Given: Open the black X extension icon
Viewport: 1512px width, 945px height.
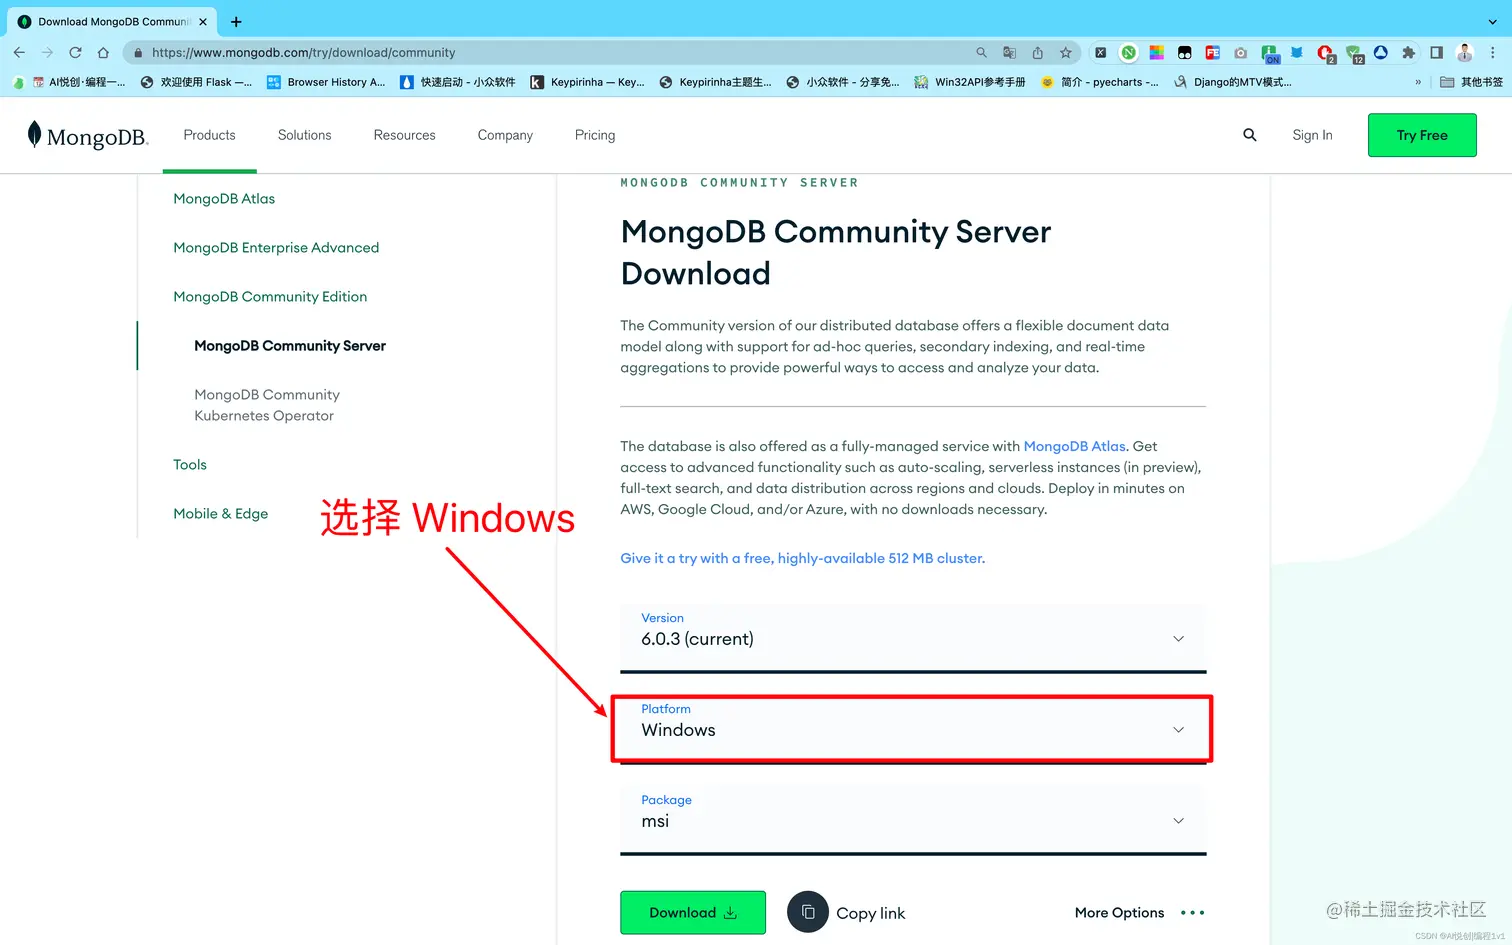Looking at the screenshot, I should [x=1100, y=52].
